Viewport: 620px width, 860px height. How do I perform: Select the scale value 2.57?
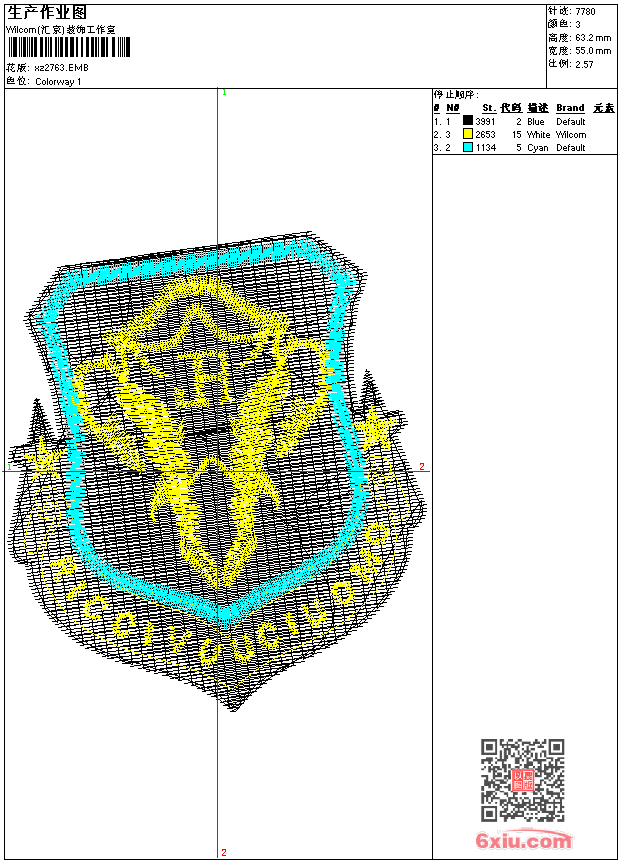pos(584,64)
